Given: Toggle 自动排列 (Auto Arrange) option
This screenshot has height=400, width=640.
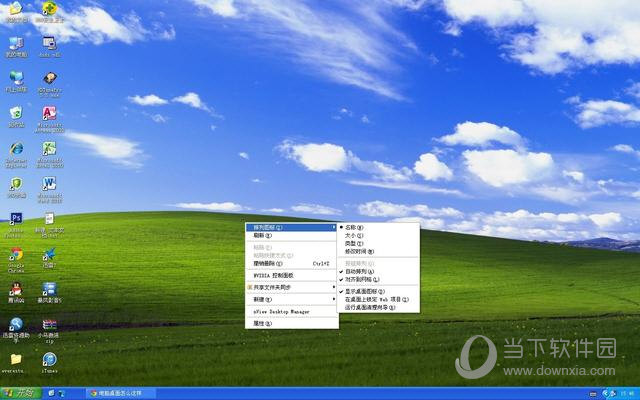Looking at the screenshot, I should [378, 271].
